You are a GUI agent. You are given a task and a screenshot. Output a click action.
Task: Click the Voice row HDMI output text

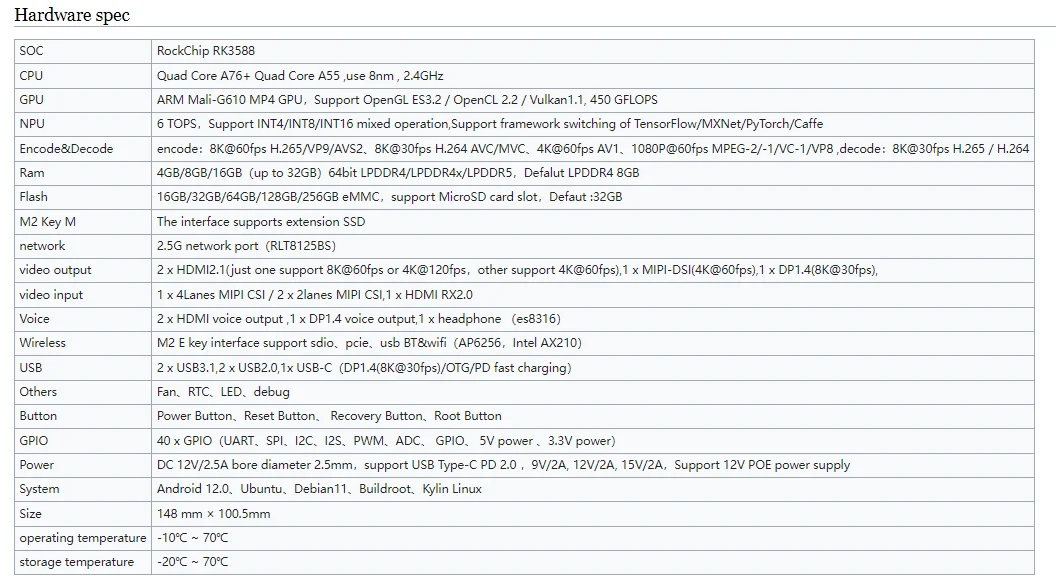pyautogui.click(x=358, y=319)
